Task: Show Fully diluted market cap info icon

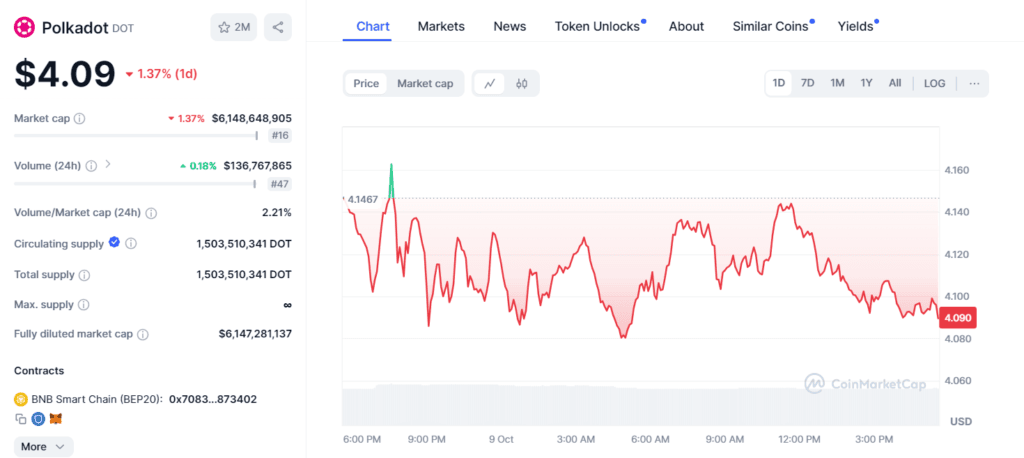Action: [x=142, y=335]
